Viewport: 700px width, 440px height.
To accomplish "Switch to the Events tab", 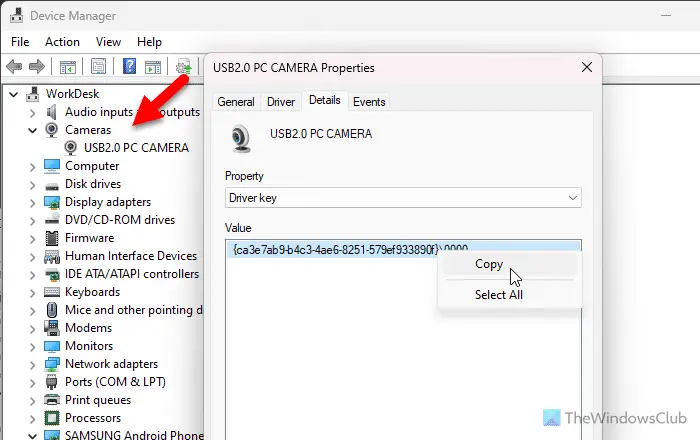I will pos(369,102).
